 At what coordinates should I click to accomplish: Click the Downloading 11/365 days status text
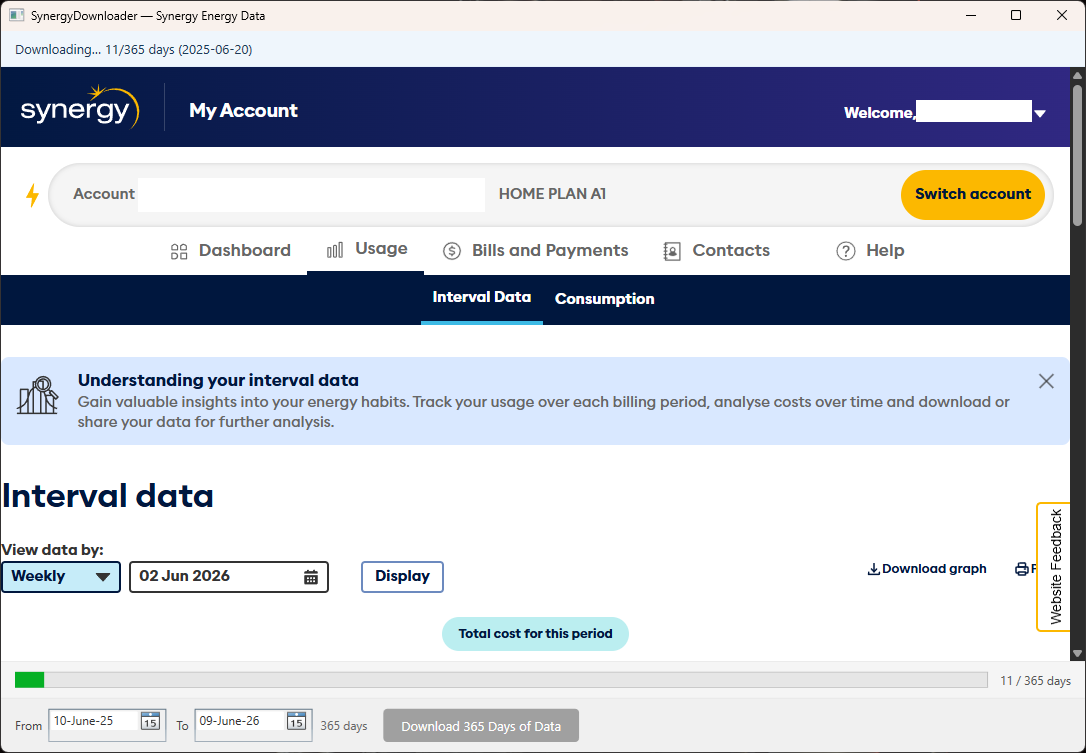[x=134, y=50]
